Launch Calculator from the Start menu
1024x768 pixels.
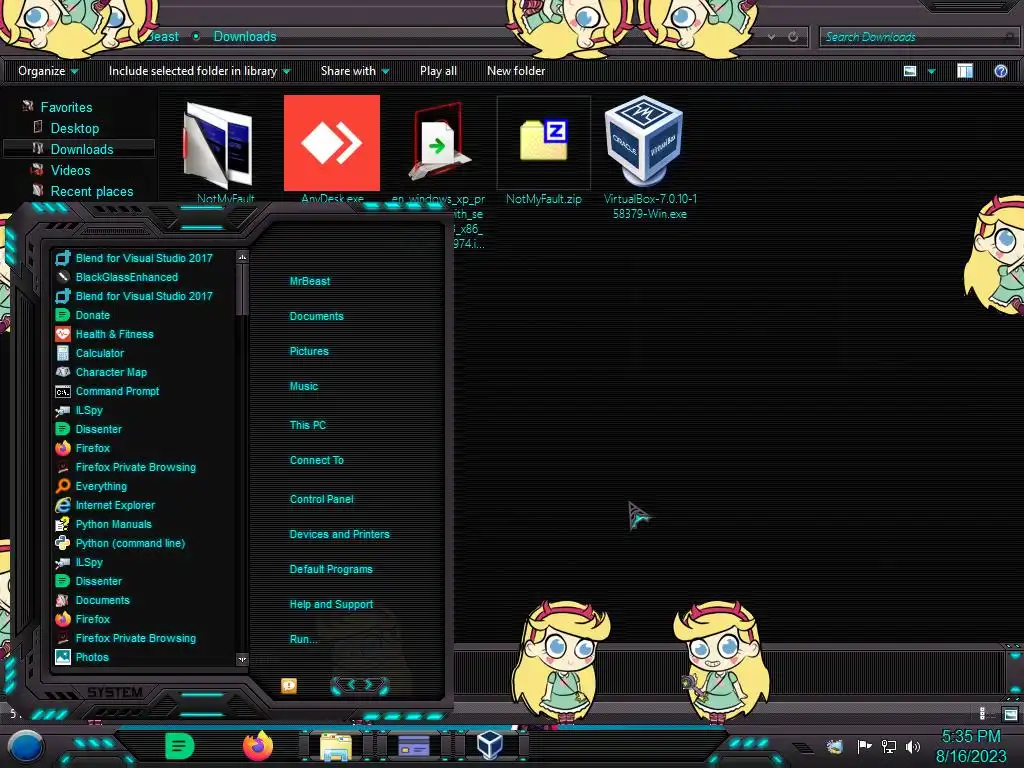coord(99,353)
